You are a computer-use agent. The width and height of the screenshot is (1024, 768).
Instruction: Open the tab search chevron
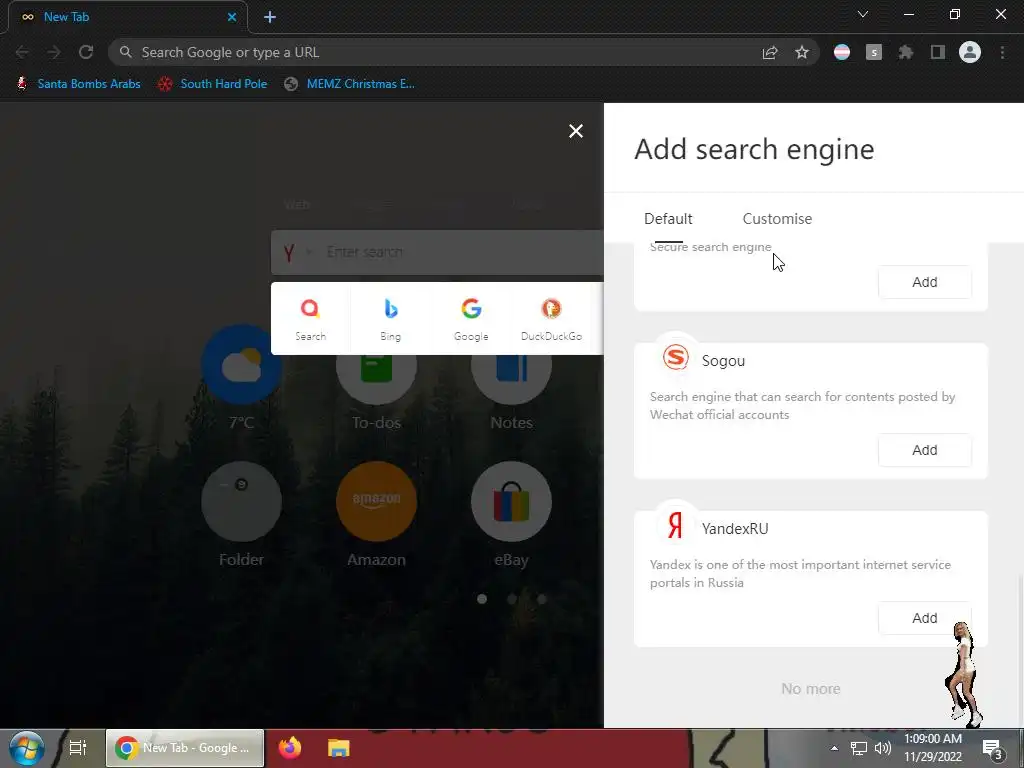pos(863,14)
